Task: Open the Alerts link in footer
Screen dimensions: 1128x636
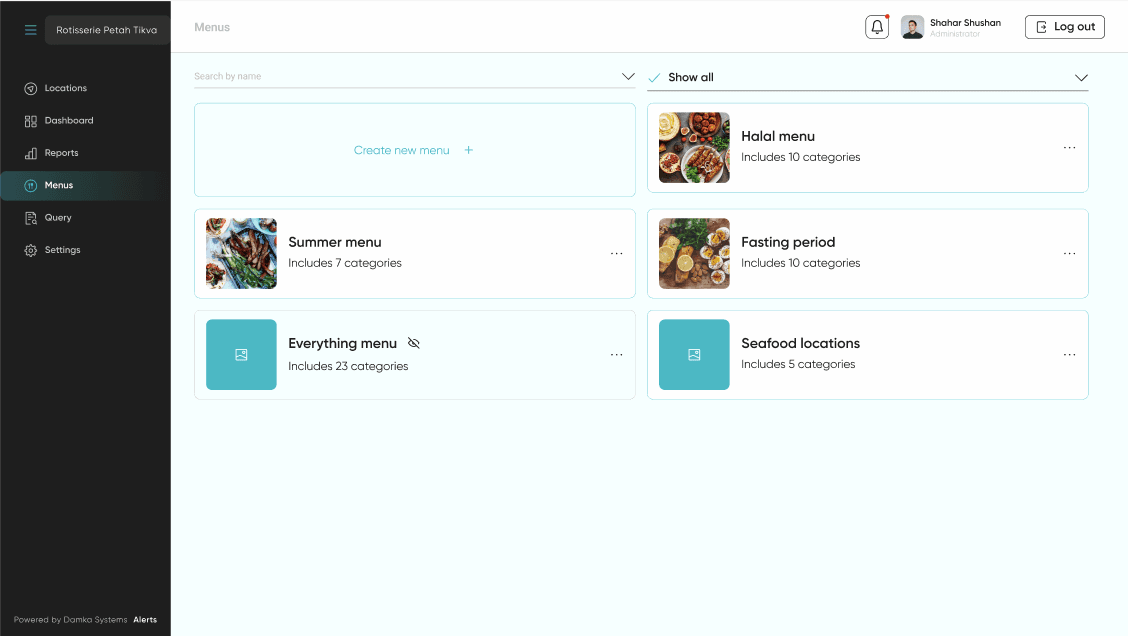Action: [x=145, y=619]
